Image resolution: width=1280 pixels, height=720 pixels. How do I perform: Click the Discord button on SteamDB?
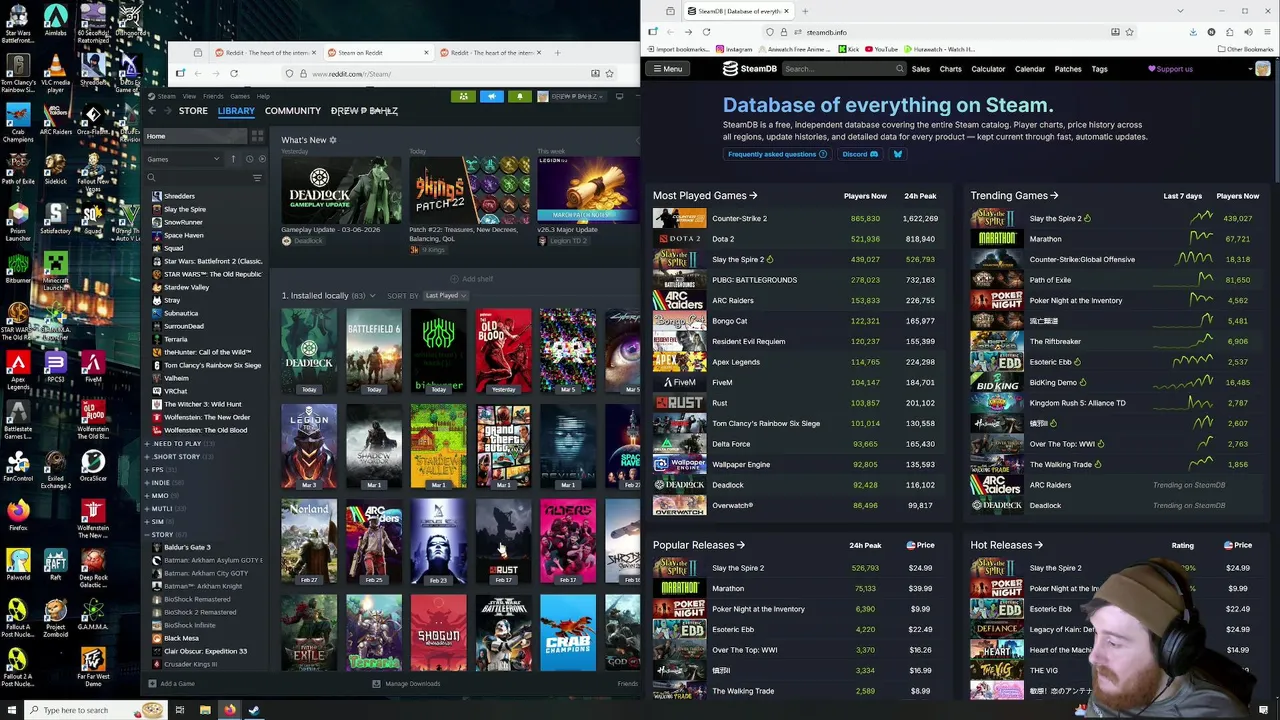(860, 154)
